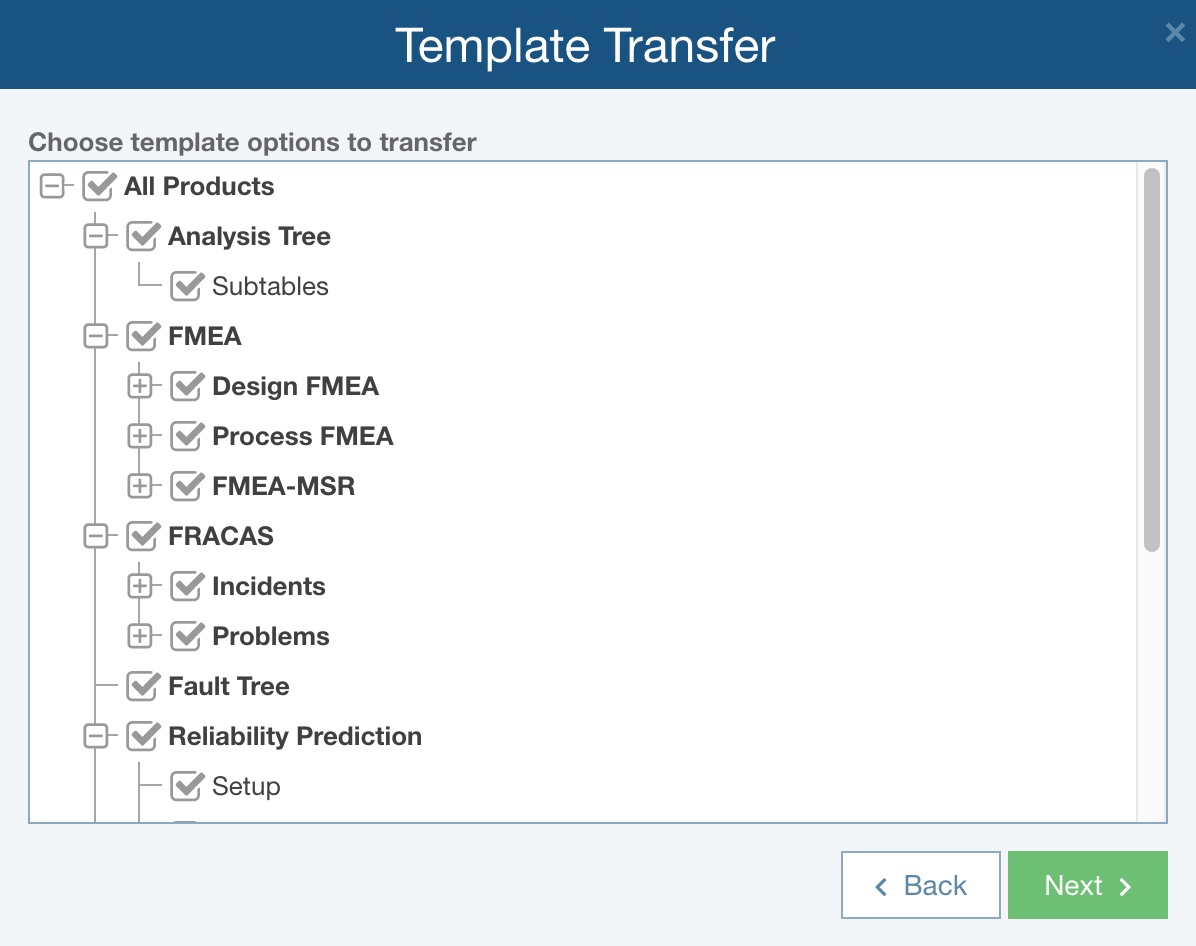Close the Template Transfer dialog
Screen dimensions: 1196x946
coord(1175,33)
